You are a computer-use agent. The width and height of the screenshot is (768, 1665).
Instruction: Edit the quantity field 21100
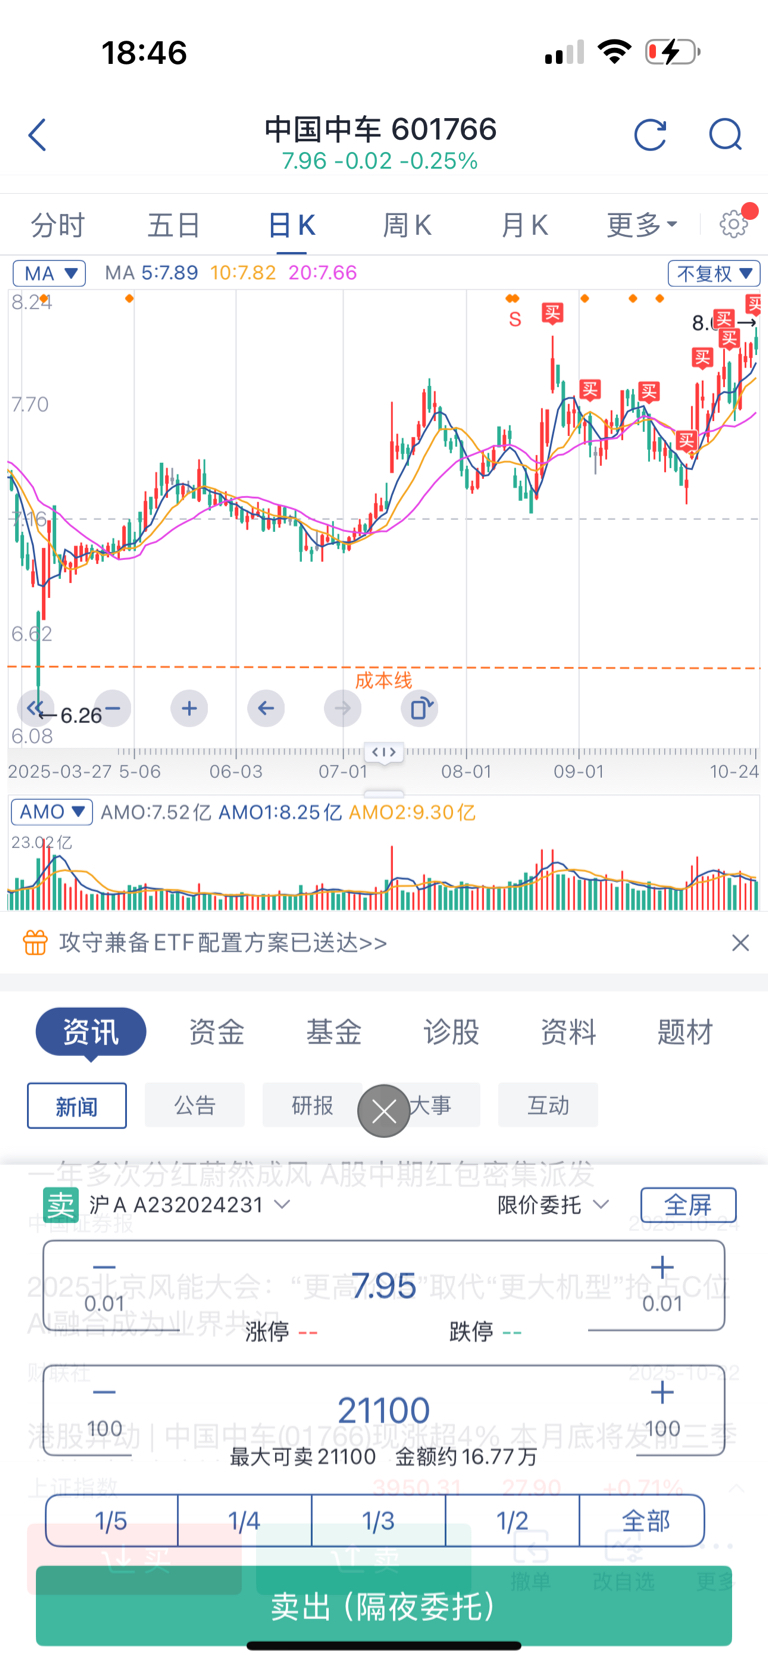click(384, 1410)
